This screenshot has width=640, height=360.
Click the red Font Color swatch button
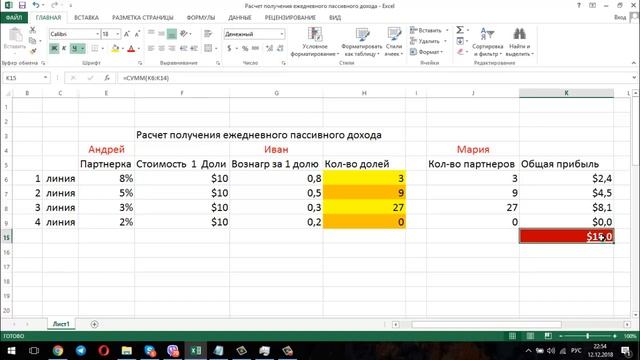(131, 49)
